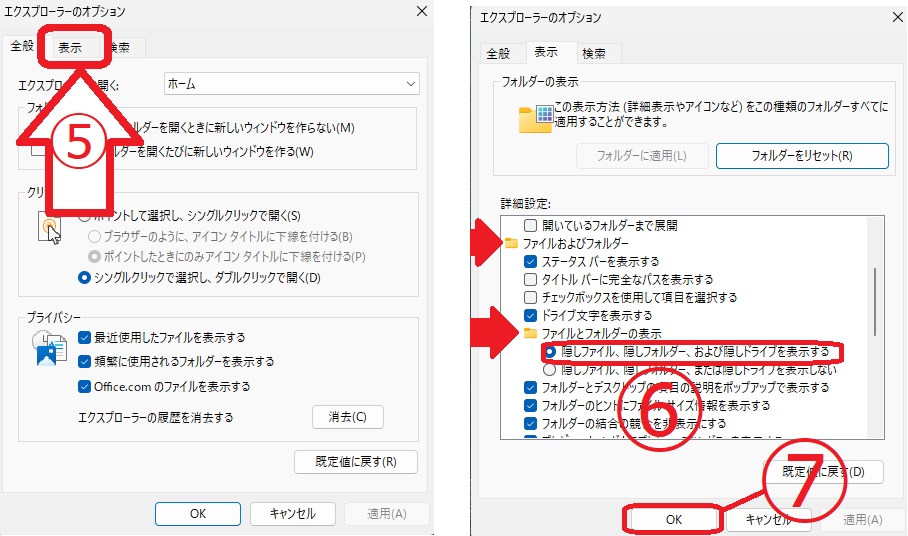Check 開いているフォルダーまで展開 option
This screenshot has width=908, height=536.
(x=531, y=226)
